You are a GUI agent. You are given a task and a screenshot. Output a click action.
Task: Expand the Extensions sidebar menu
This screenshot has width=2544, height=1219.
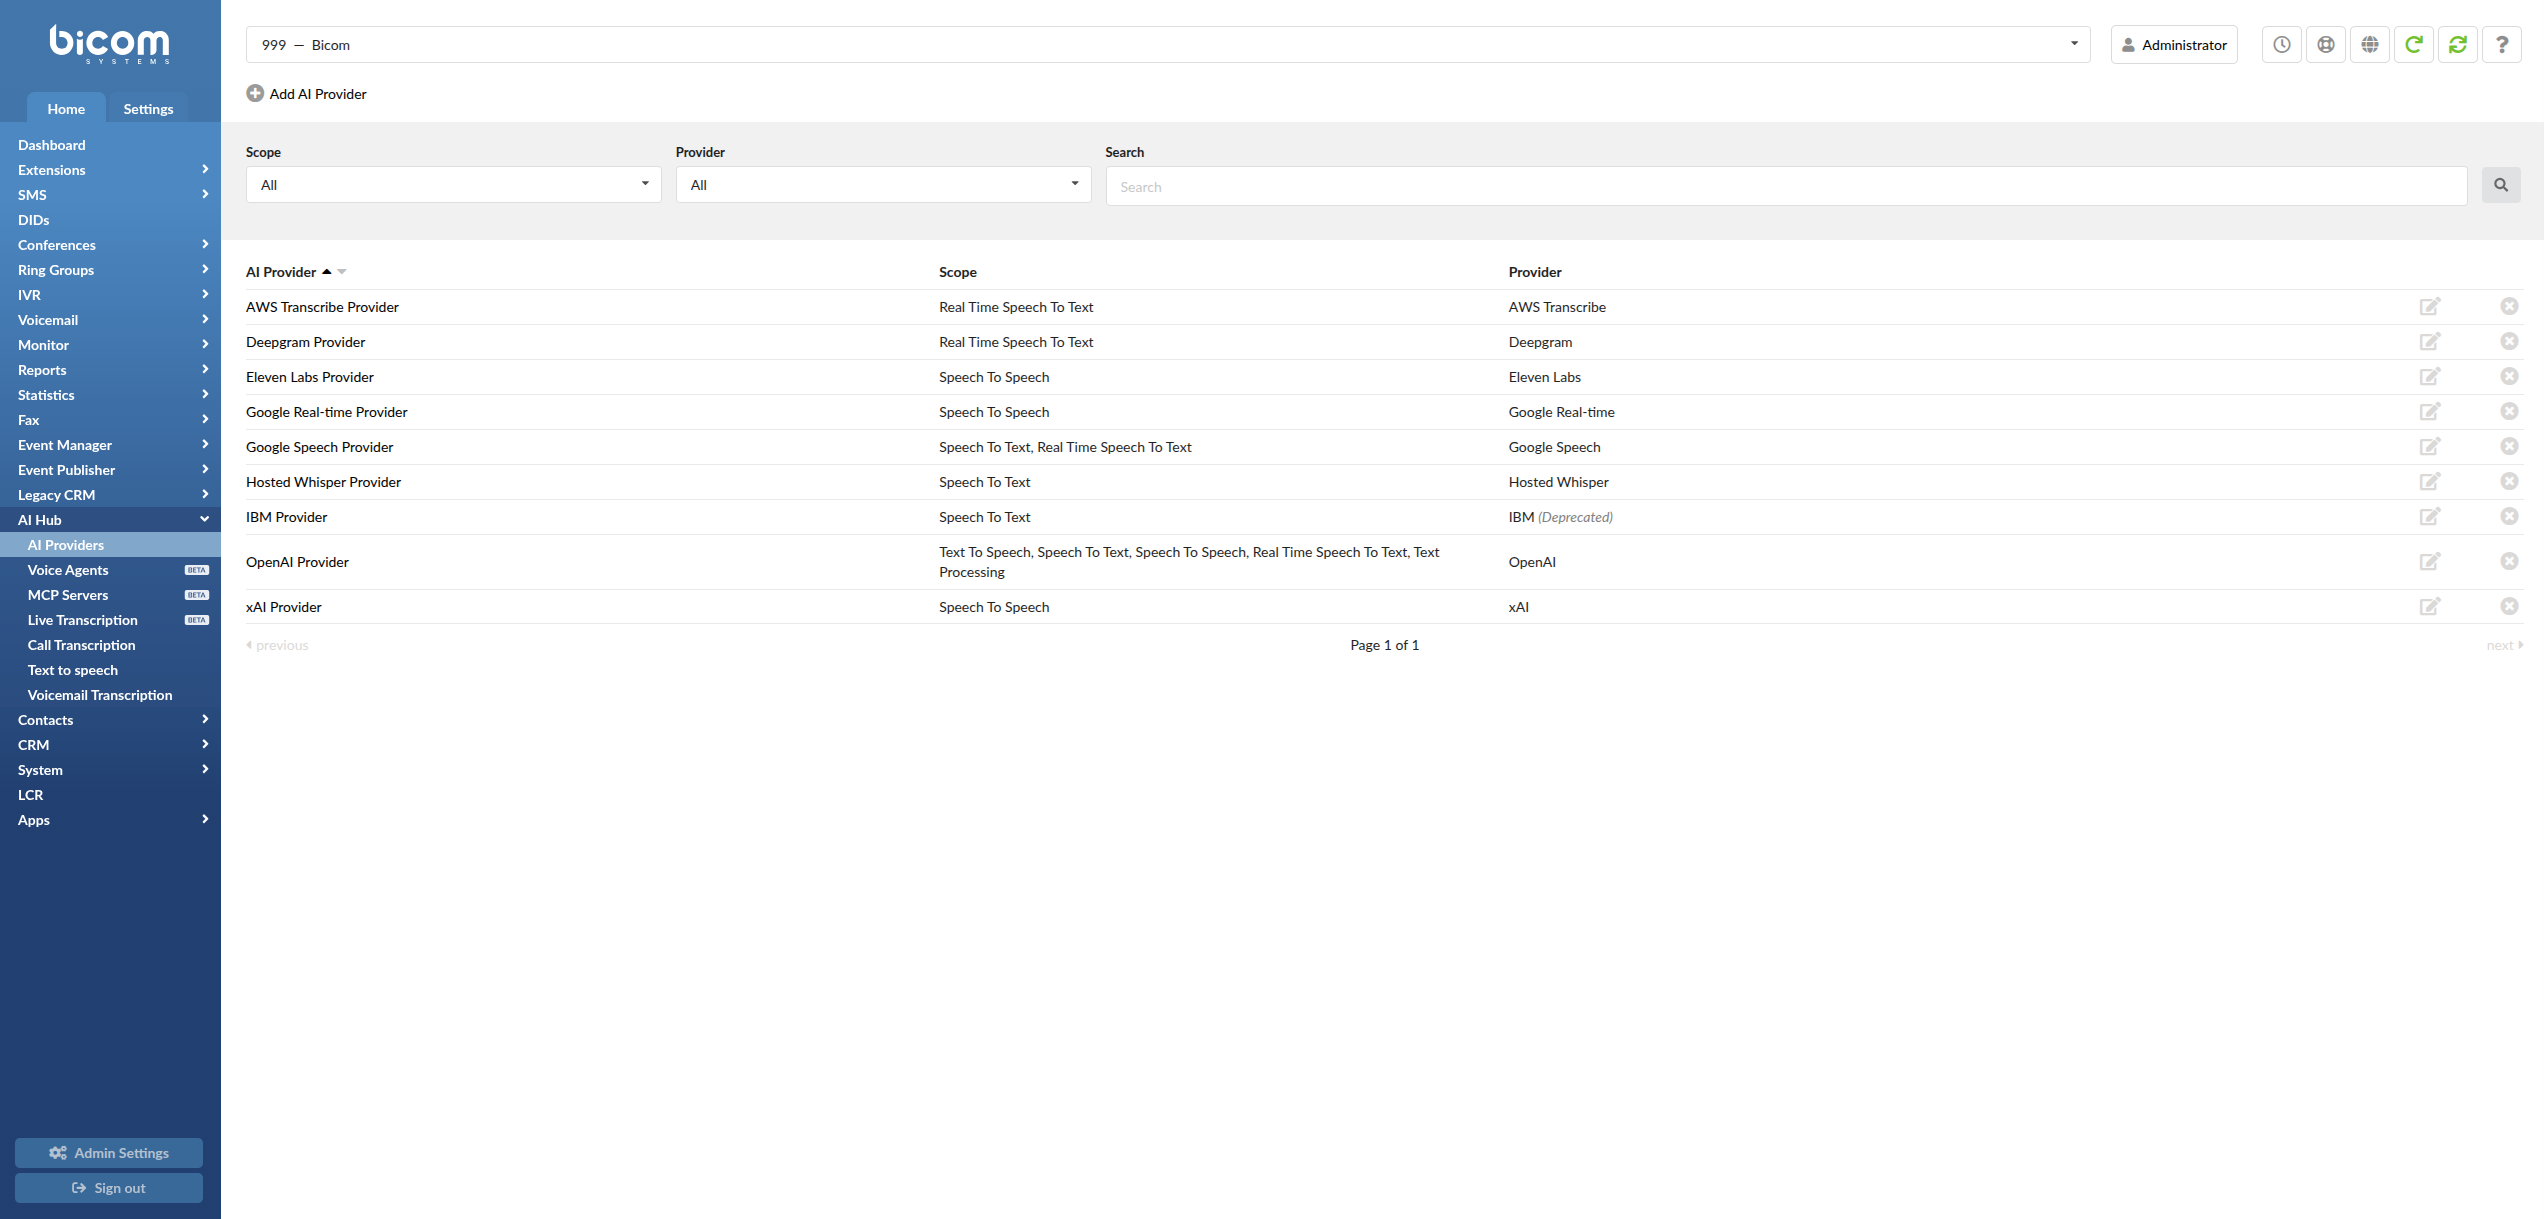tap(110, 170)
